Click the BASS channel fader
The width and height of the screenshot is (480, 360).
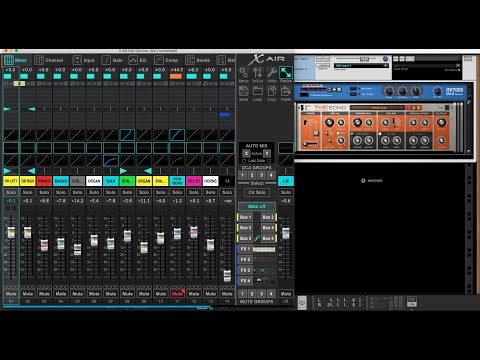61,243
